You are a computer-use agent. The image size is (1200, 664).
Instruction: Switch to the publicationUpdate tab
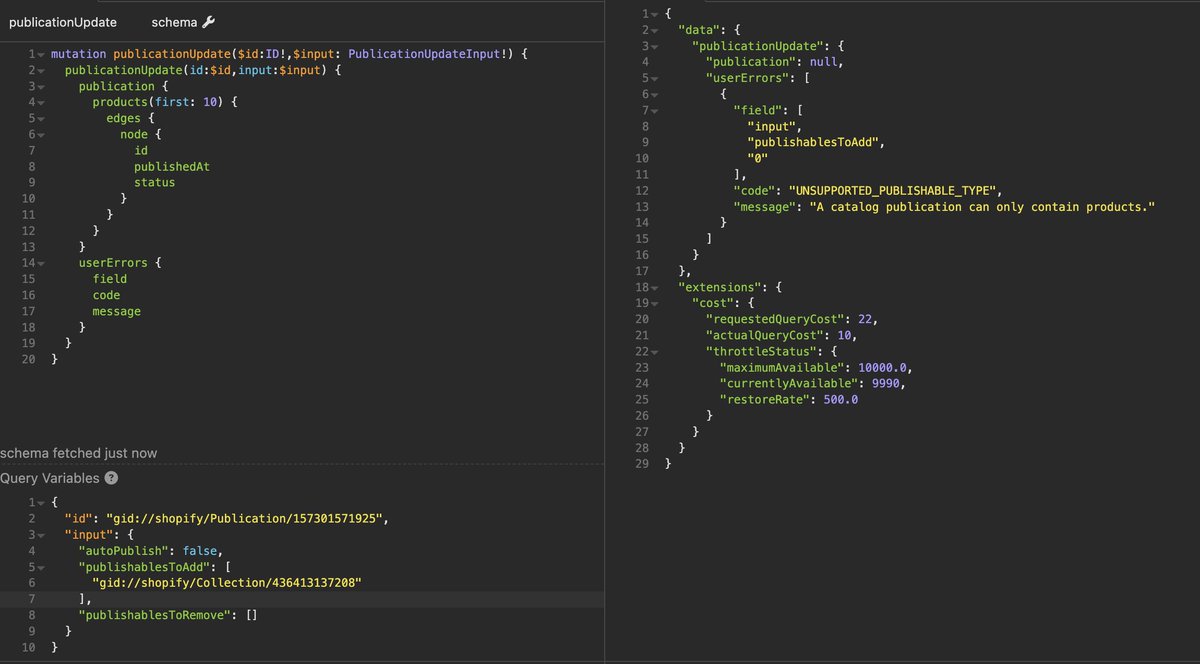coord(62,22)
